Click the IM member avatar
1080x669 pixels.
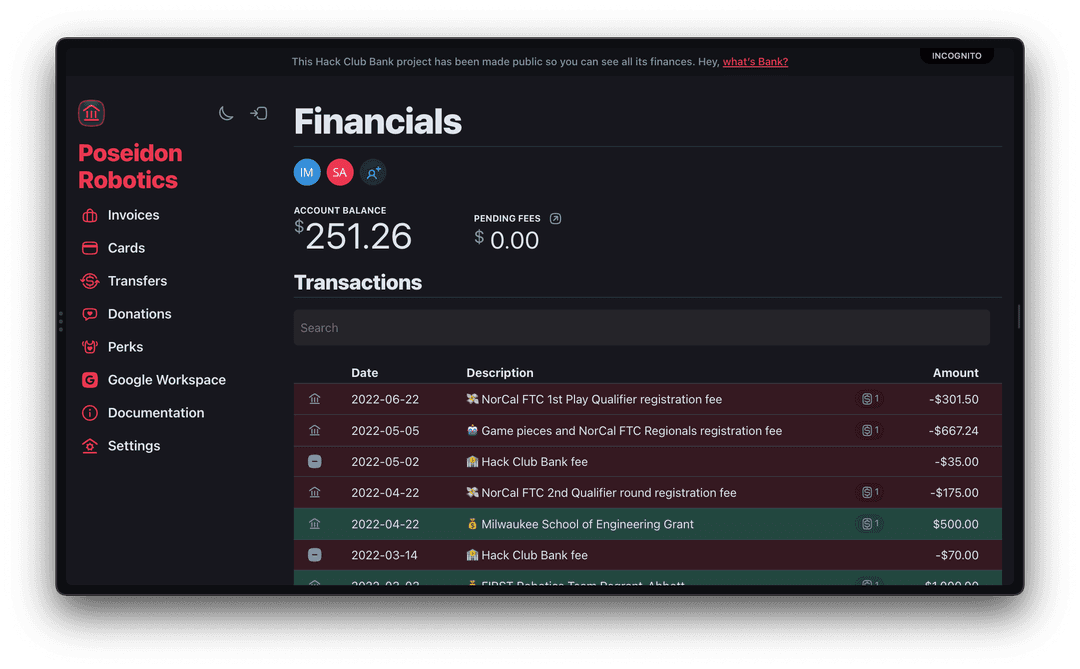click(307, 172)
